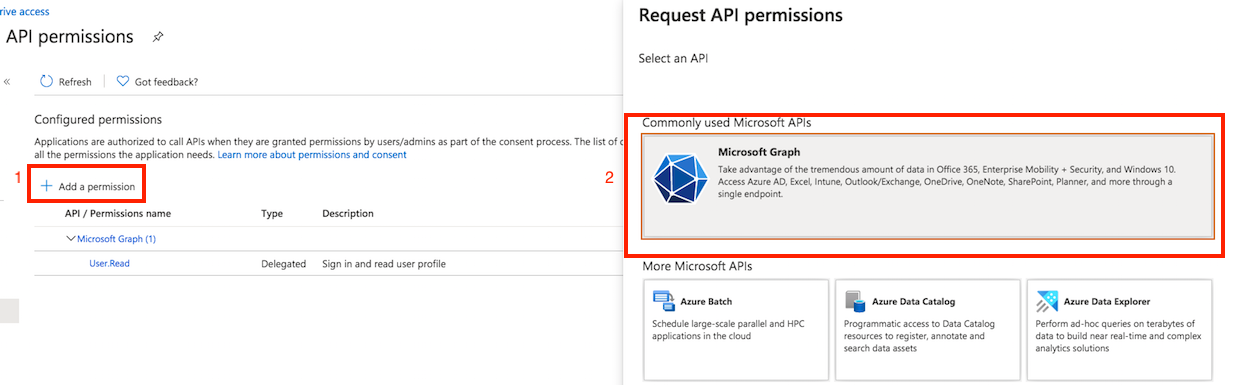This screenshot has height=385, width=1238.
Task: Select the Azure Data Catalog tile
Action: tap(928, 330)
